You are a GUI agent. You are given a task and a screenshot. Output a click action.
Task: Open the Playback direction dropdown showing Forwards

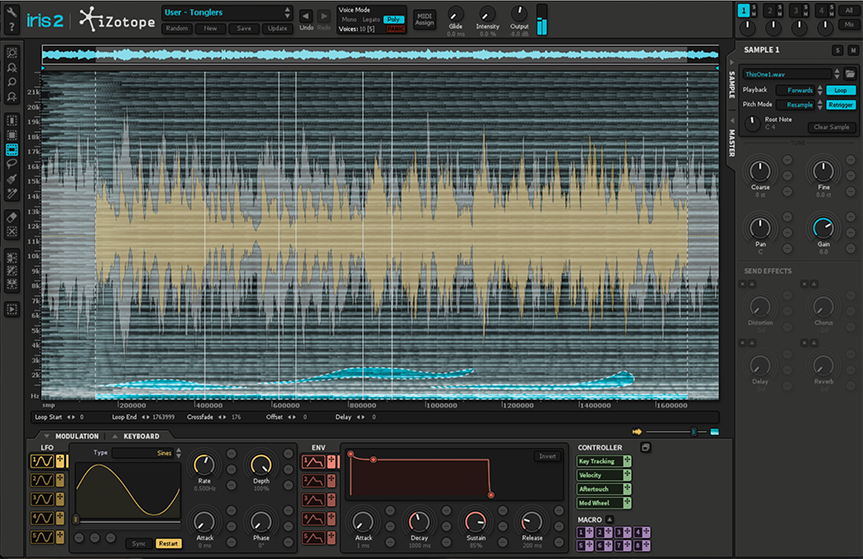[799, 90]
